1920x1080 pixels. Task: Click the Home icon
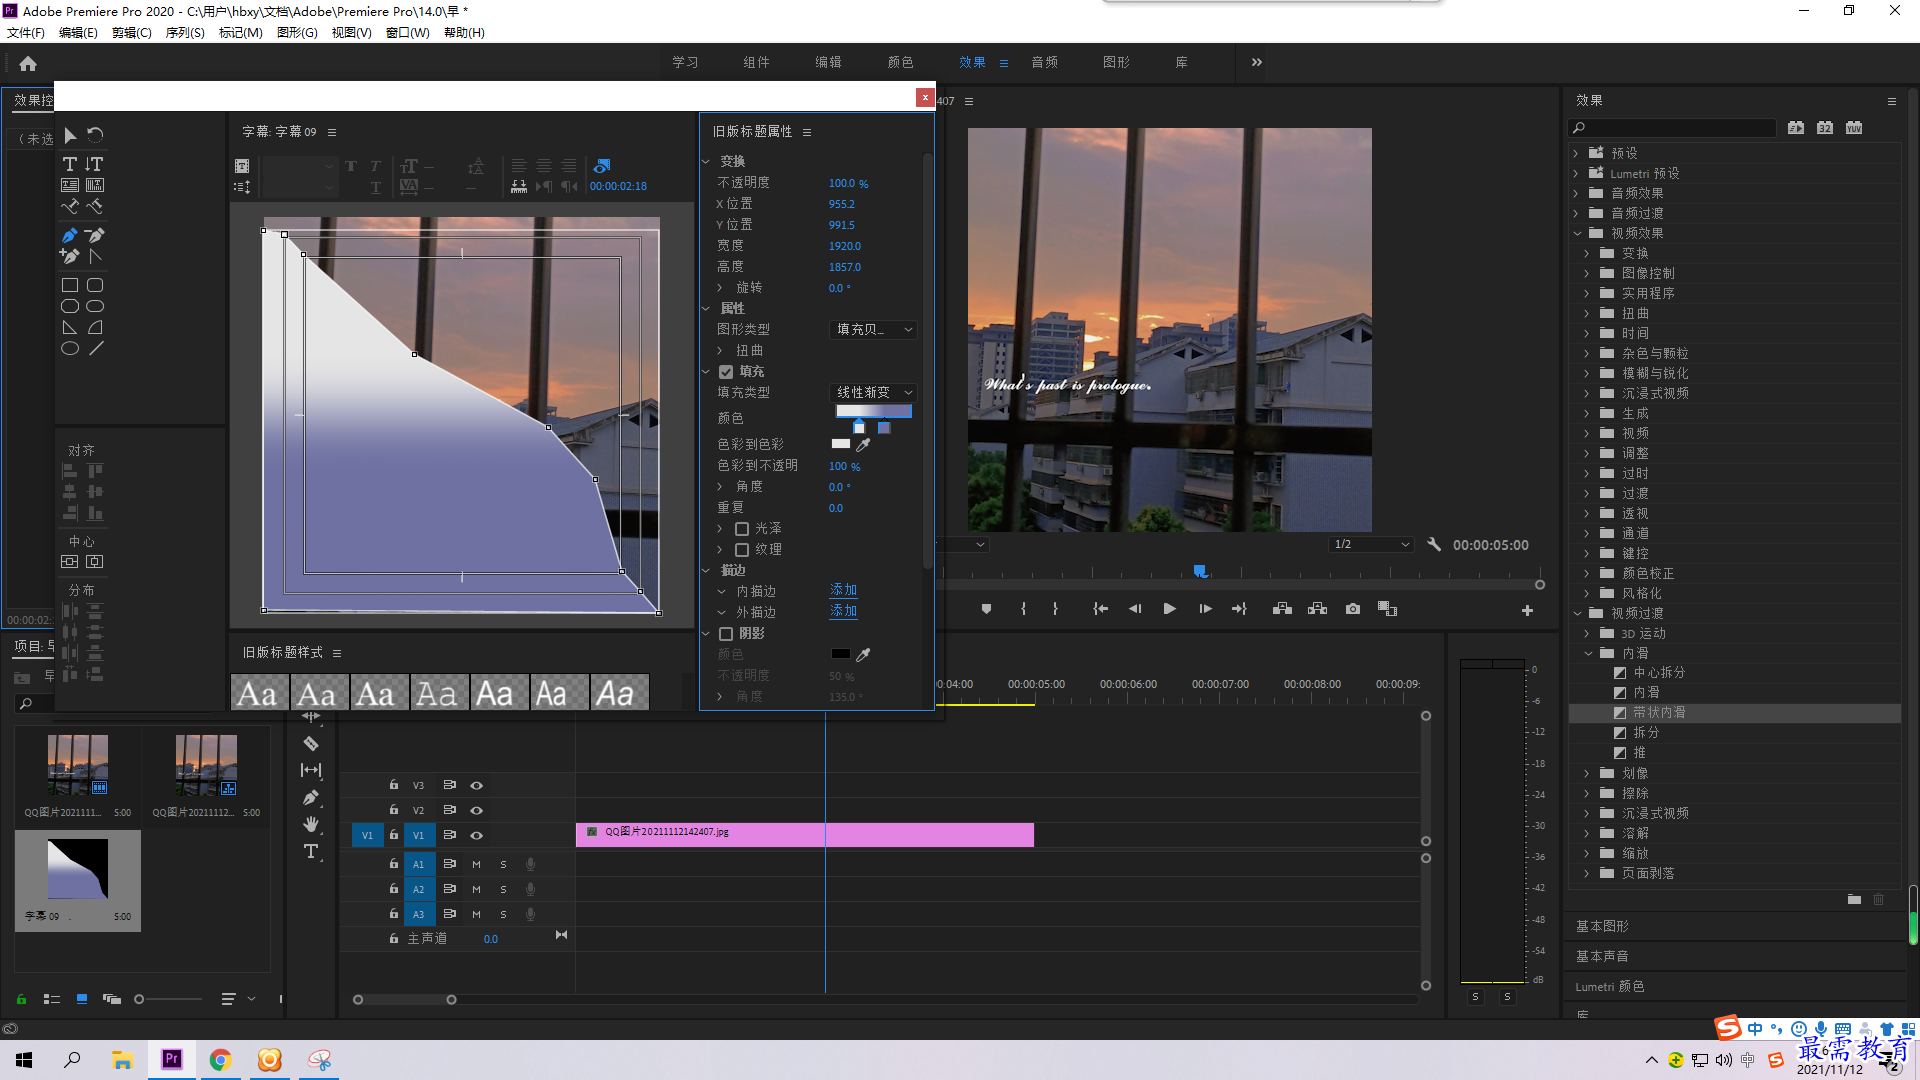tap(28, 63)
